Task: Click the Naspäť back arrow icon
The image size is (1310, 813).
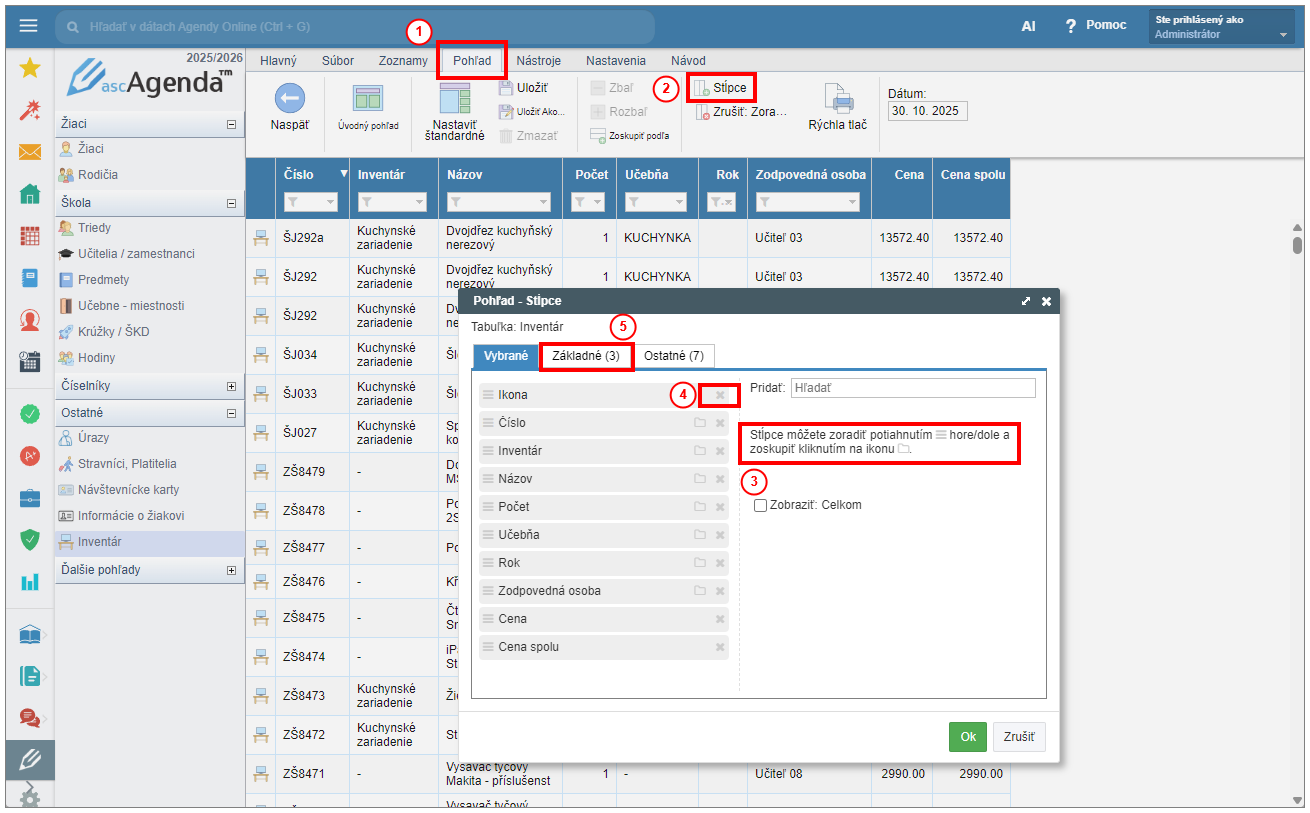Action: tap(289, 99)
